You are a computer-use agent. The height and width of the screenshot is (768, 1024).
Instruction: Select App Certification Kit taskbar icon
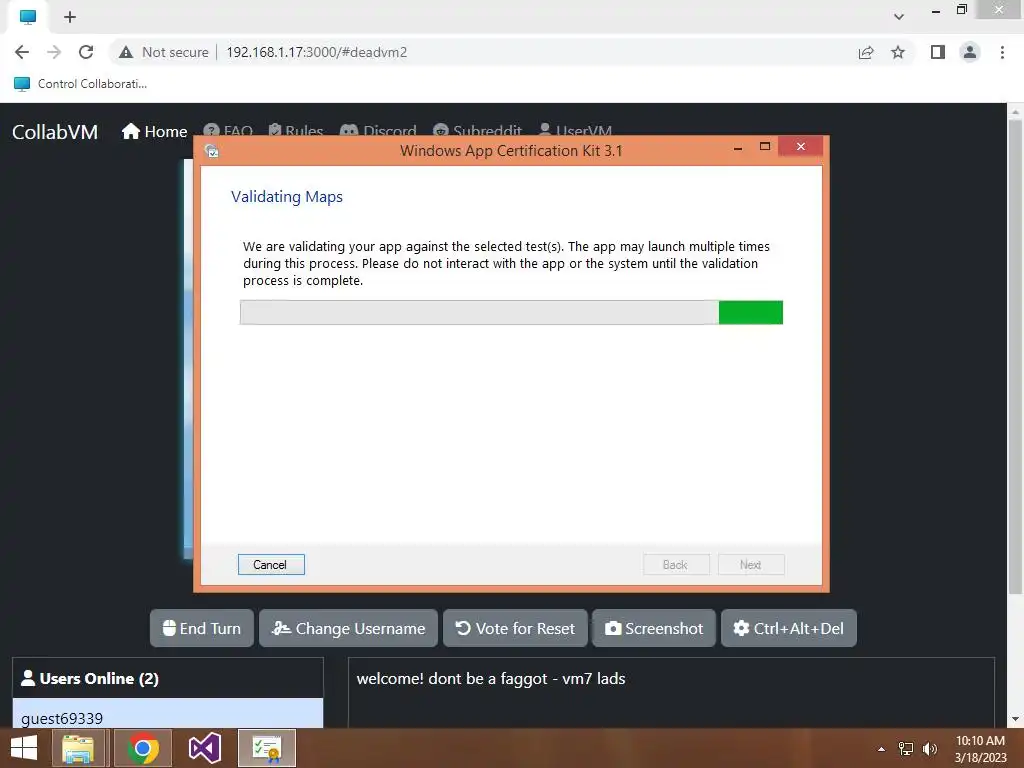[x=266, y=748]
